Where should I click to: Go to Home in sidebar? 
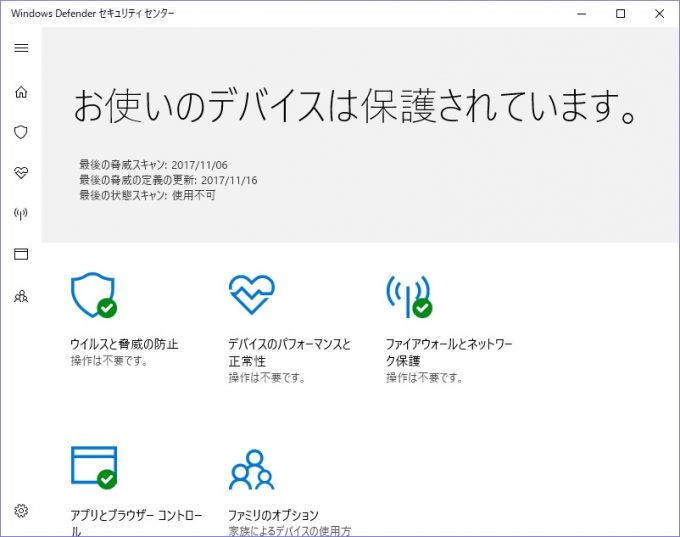coord(21,92)
